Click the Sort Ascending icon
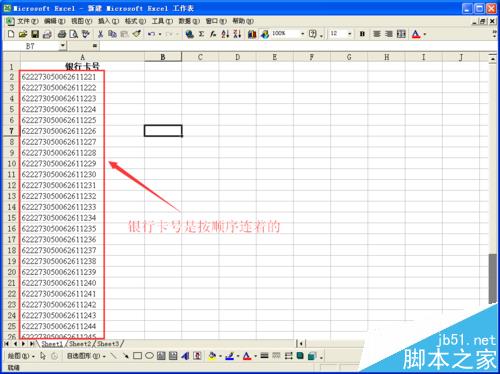 pos(225,34)
